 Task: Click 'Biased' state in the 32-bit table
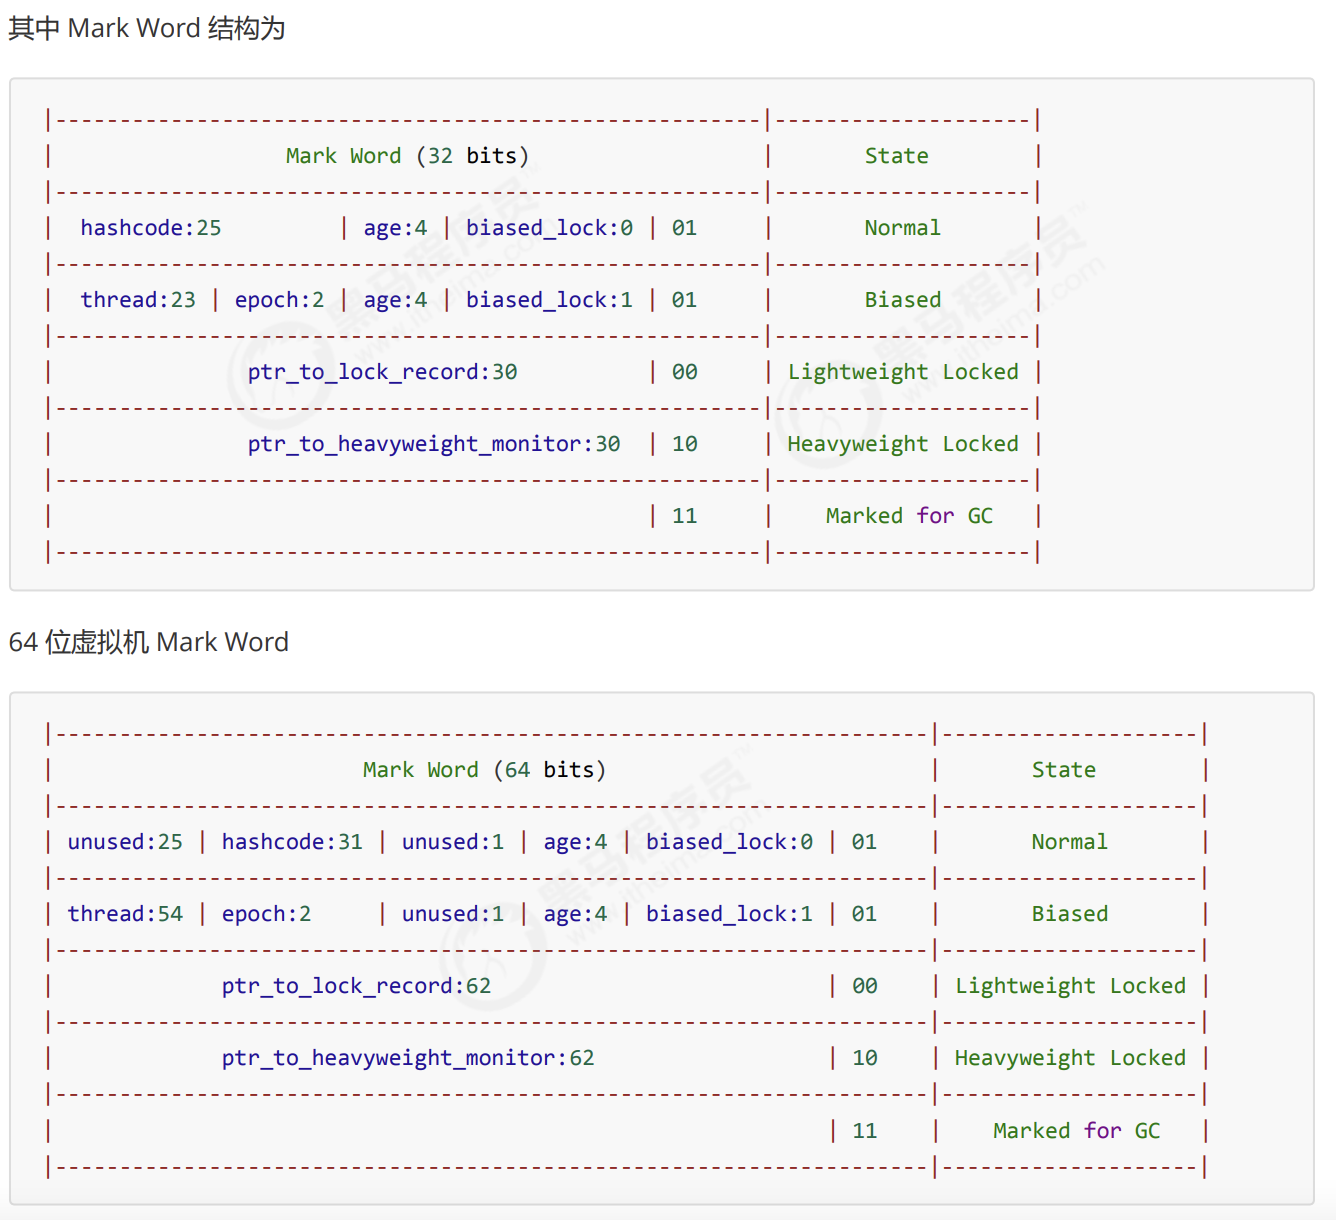click(903, 300)
